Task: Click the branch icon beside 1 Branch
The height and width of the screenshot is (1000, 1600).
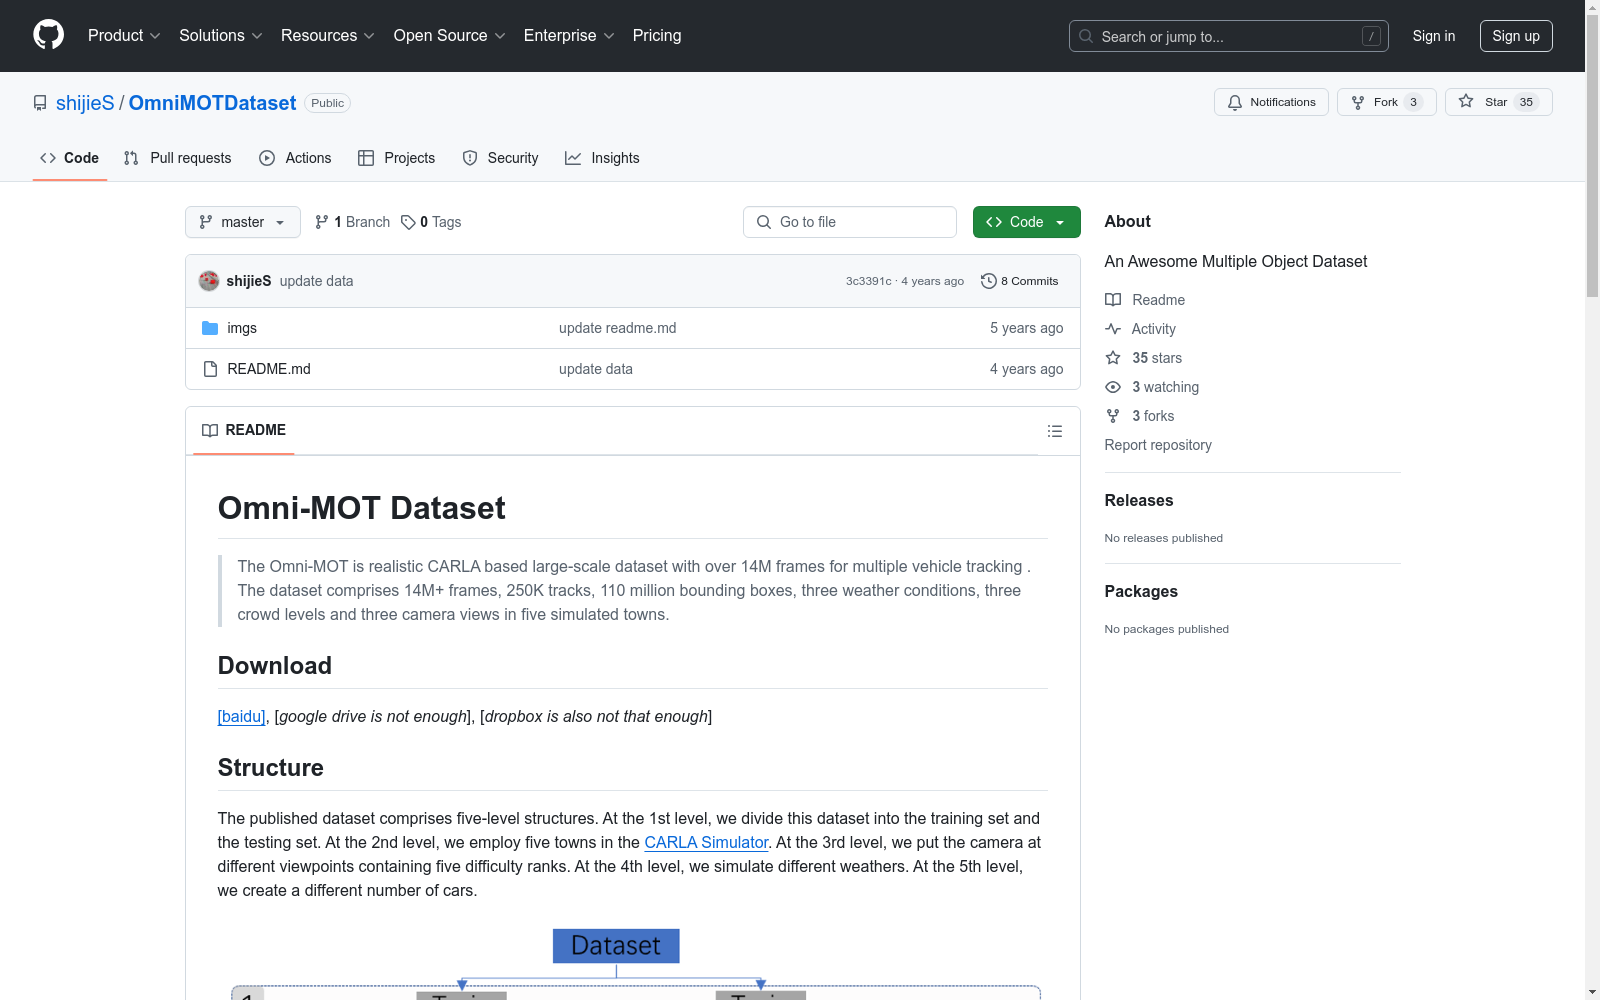Action: (322, 222)
